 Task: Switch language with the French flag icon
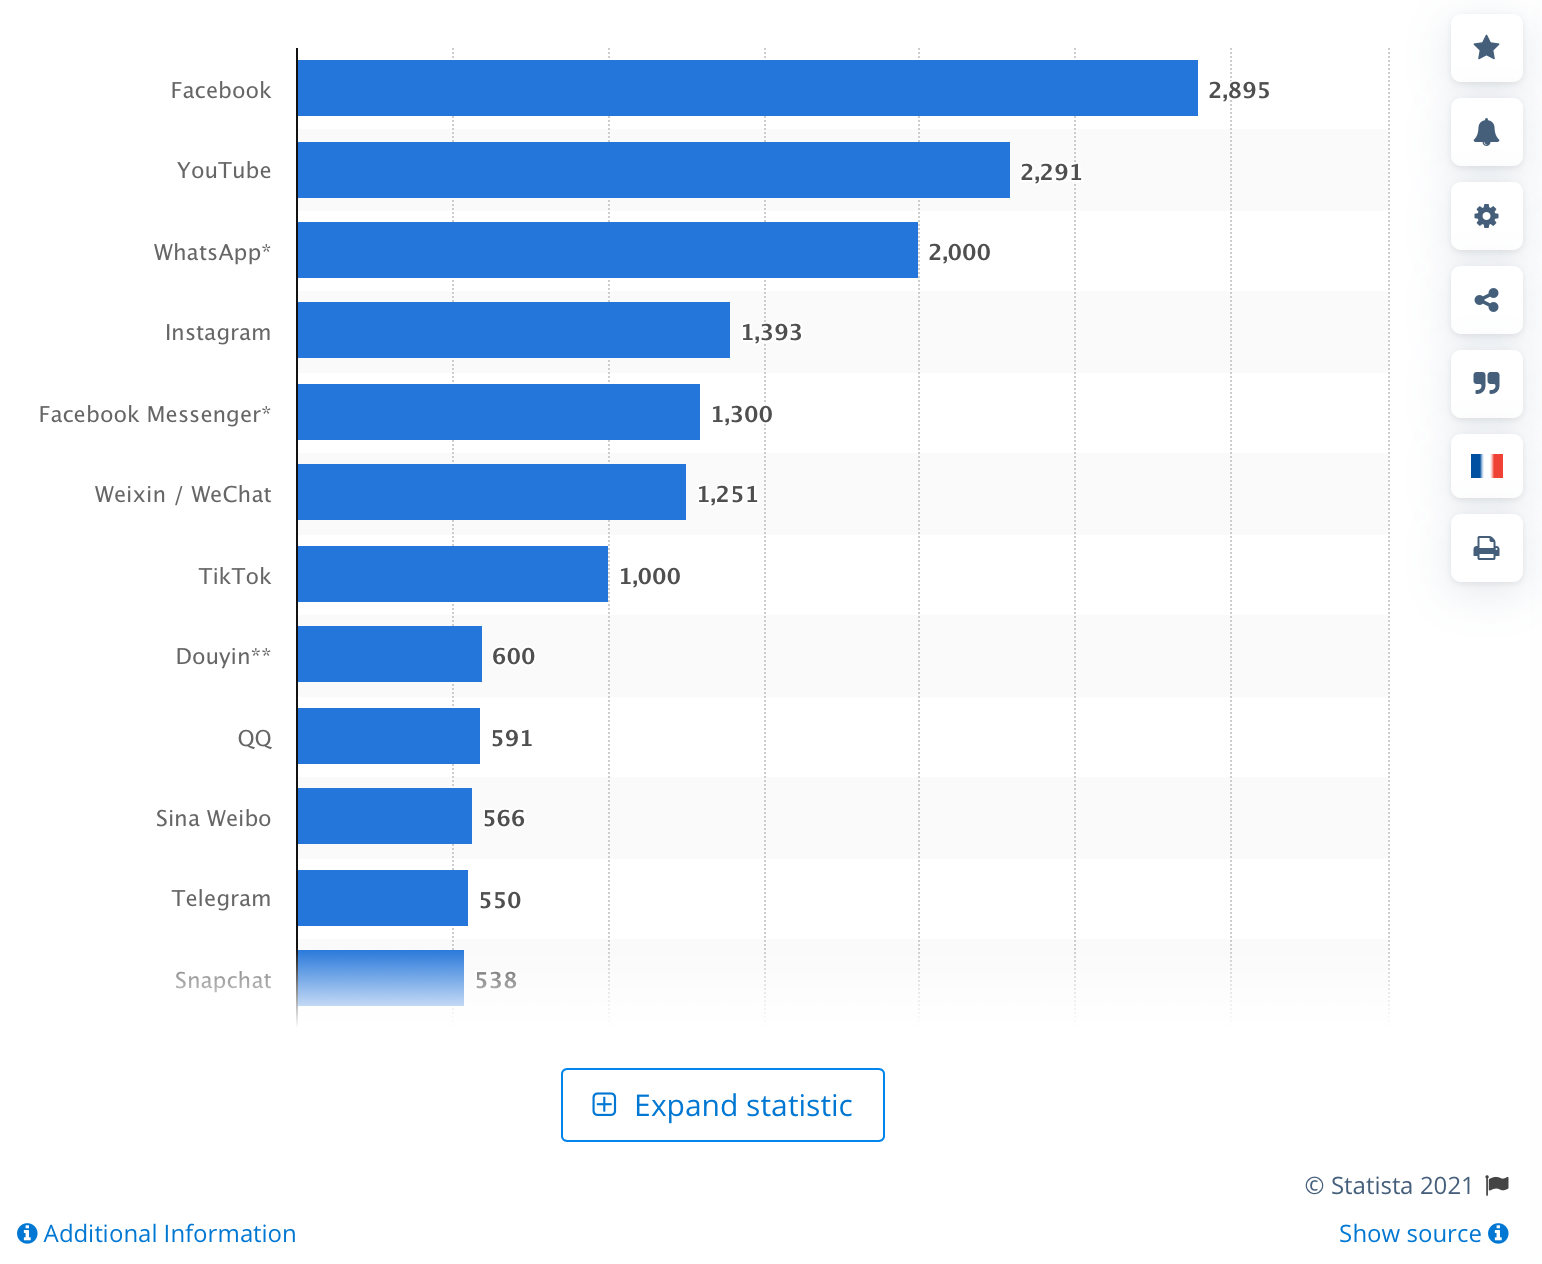point(1486,466)
